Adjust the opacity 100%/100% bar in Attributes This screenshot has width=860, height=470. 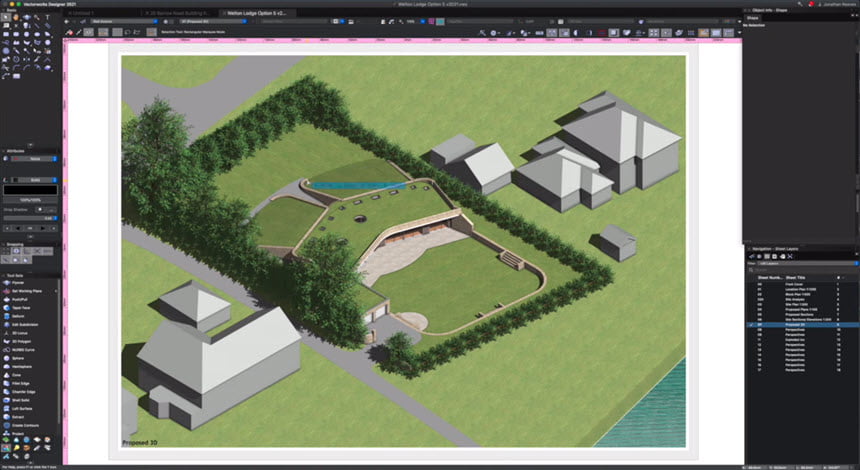(30, 200)
